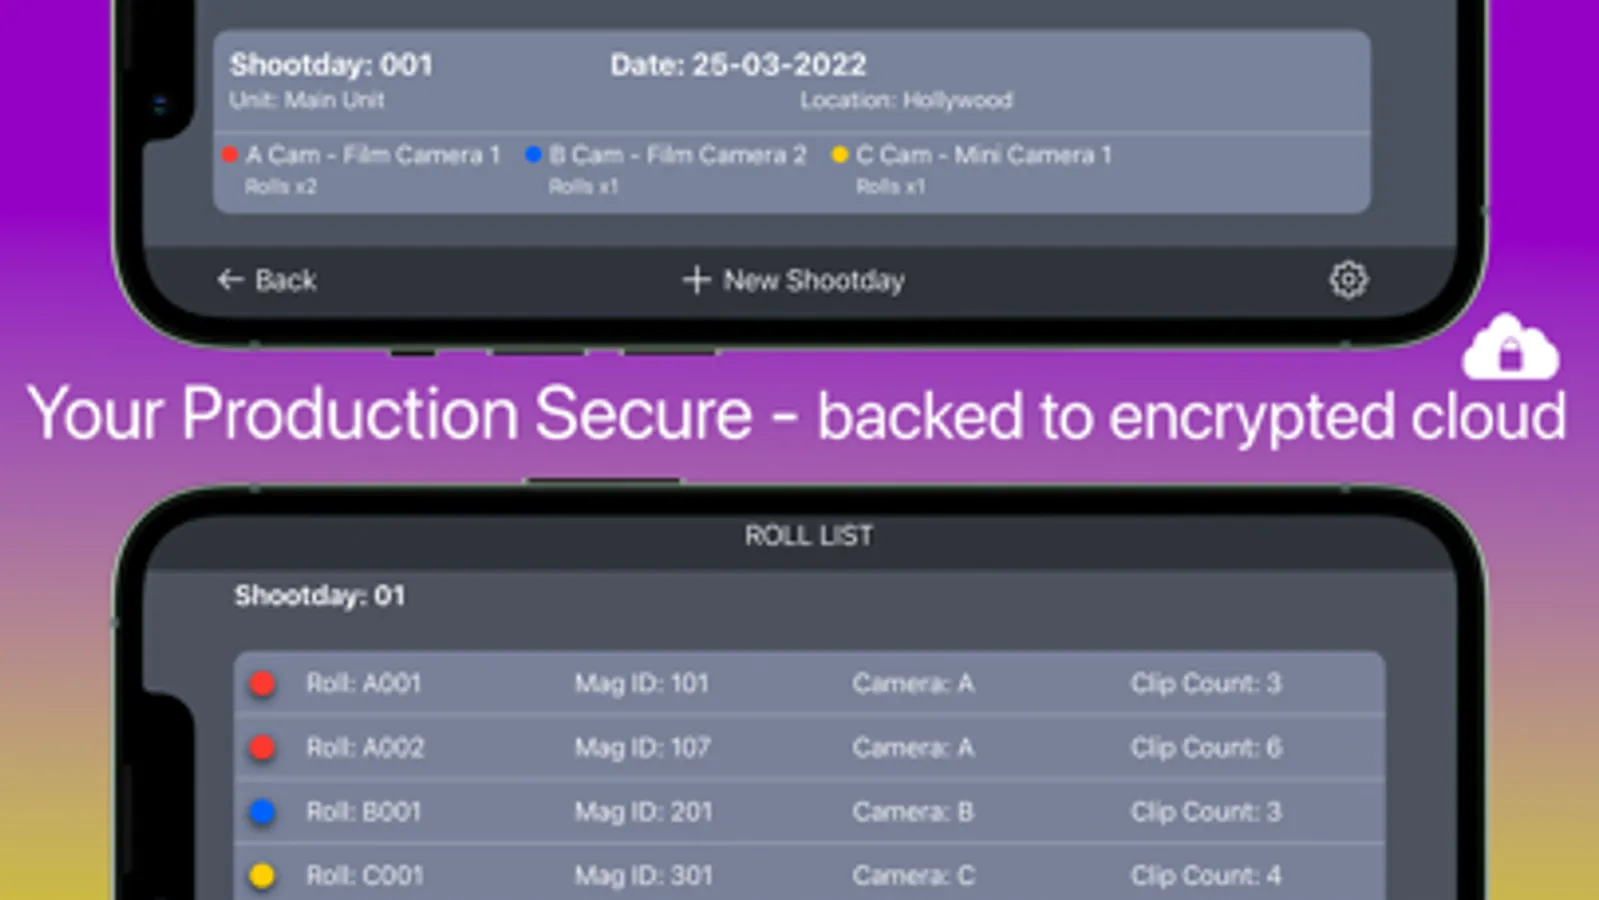Image resolution: width=1599 pixels, height=900 pixels.
Task: Open Roll C001 row
Action: point(365,876)
